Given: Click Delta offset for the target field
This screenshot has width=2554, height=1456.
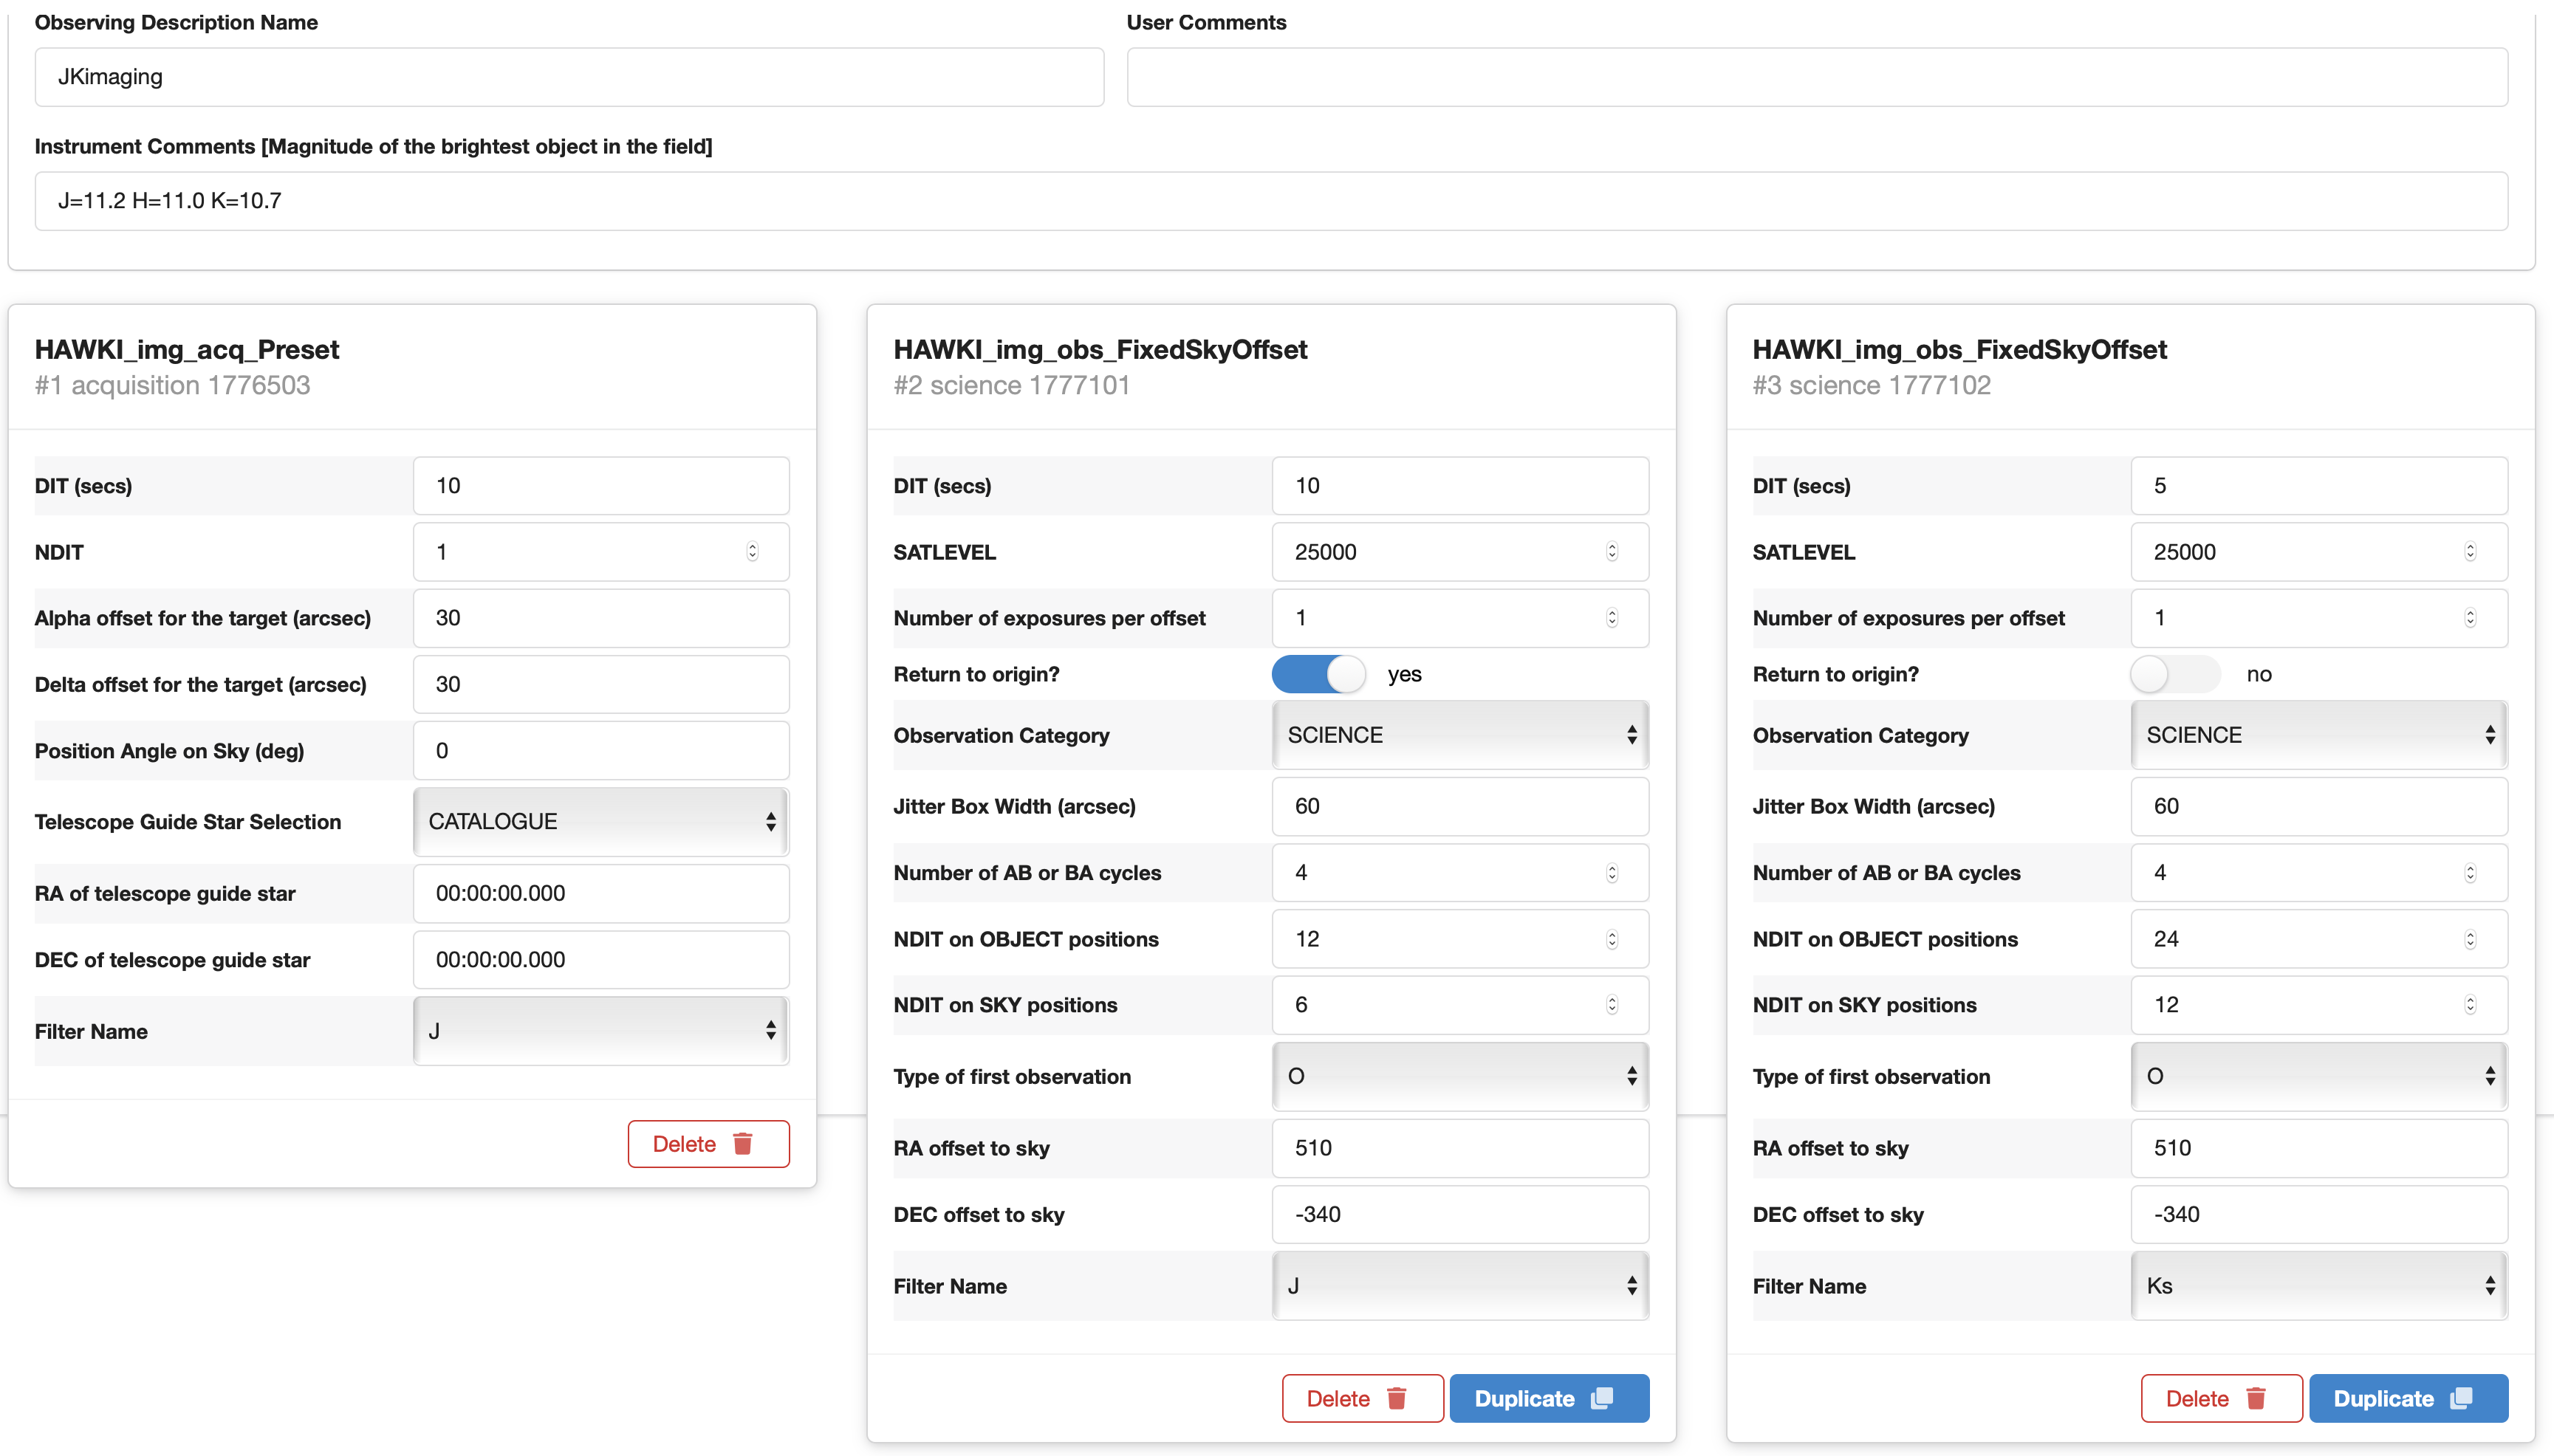Looking at the screenshot, I should tap(601, 685).
